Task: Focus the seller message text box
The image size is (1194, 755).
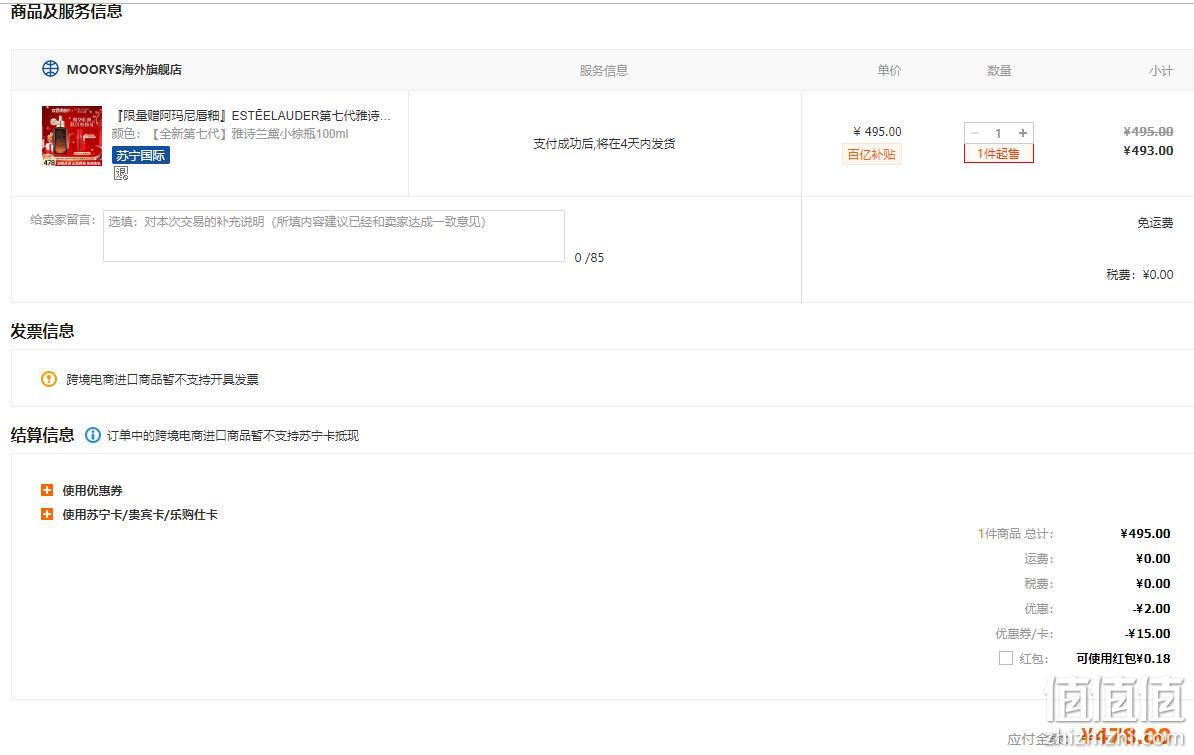Action: [334, 235]
